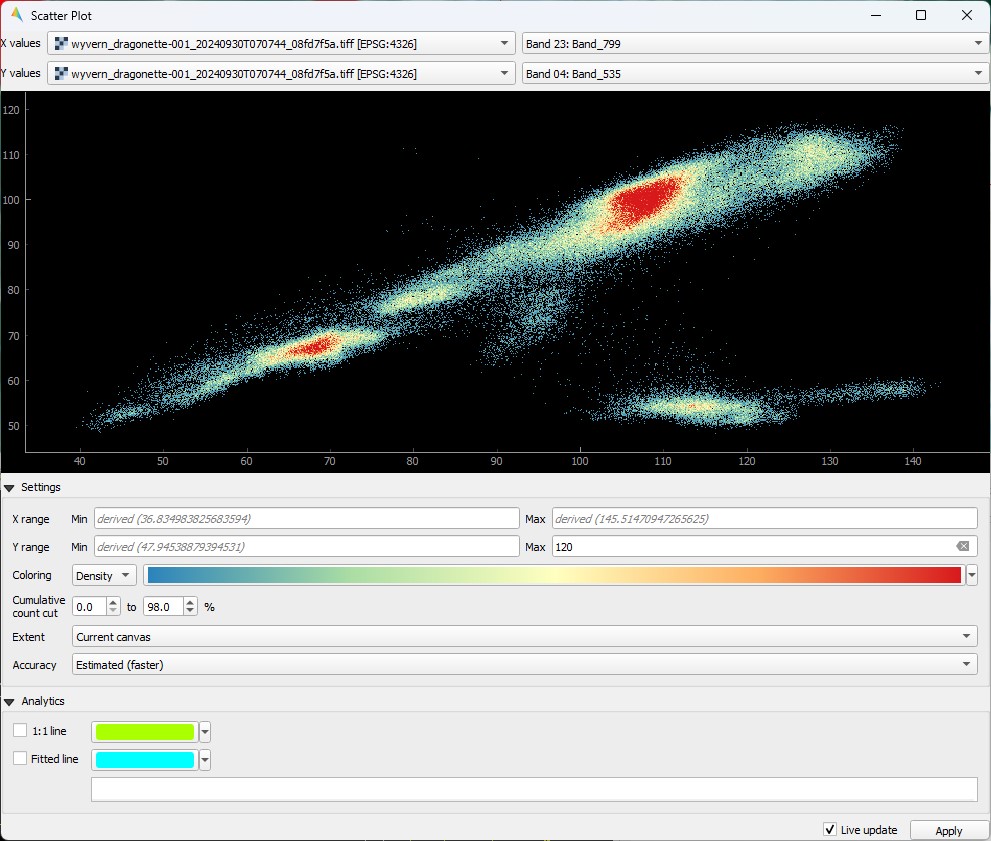Pick the green 1:1 line color

coord(145,732)
